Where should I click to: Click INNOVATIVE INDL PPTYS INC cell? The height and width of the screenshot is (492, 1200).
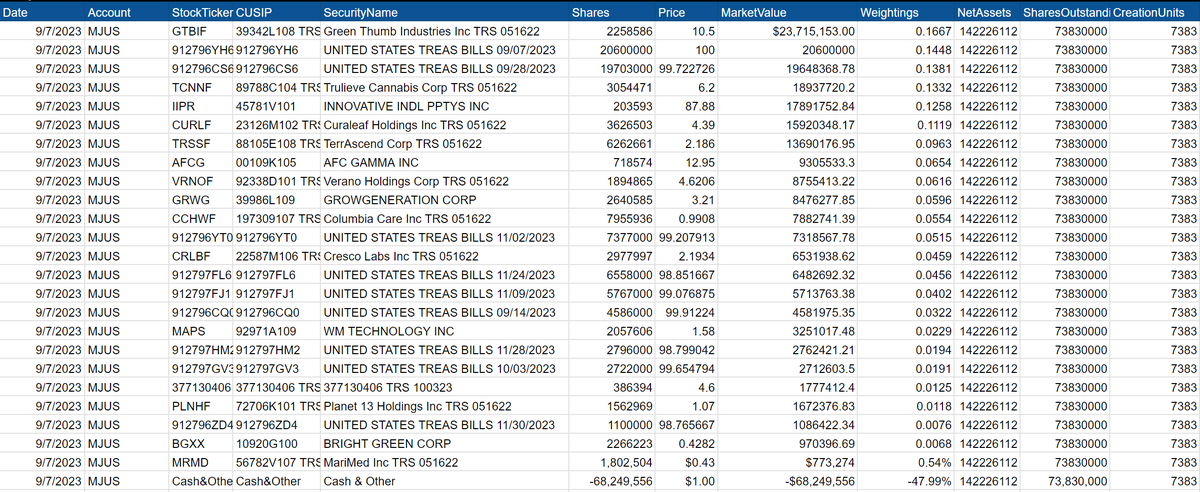(x=407, y=106)
